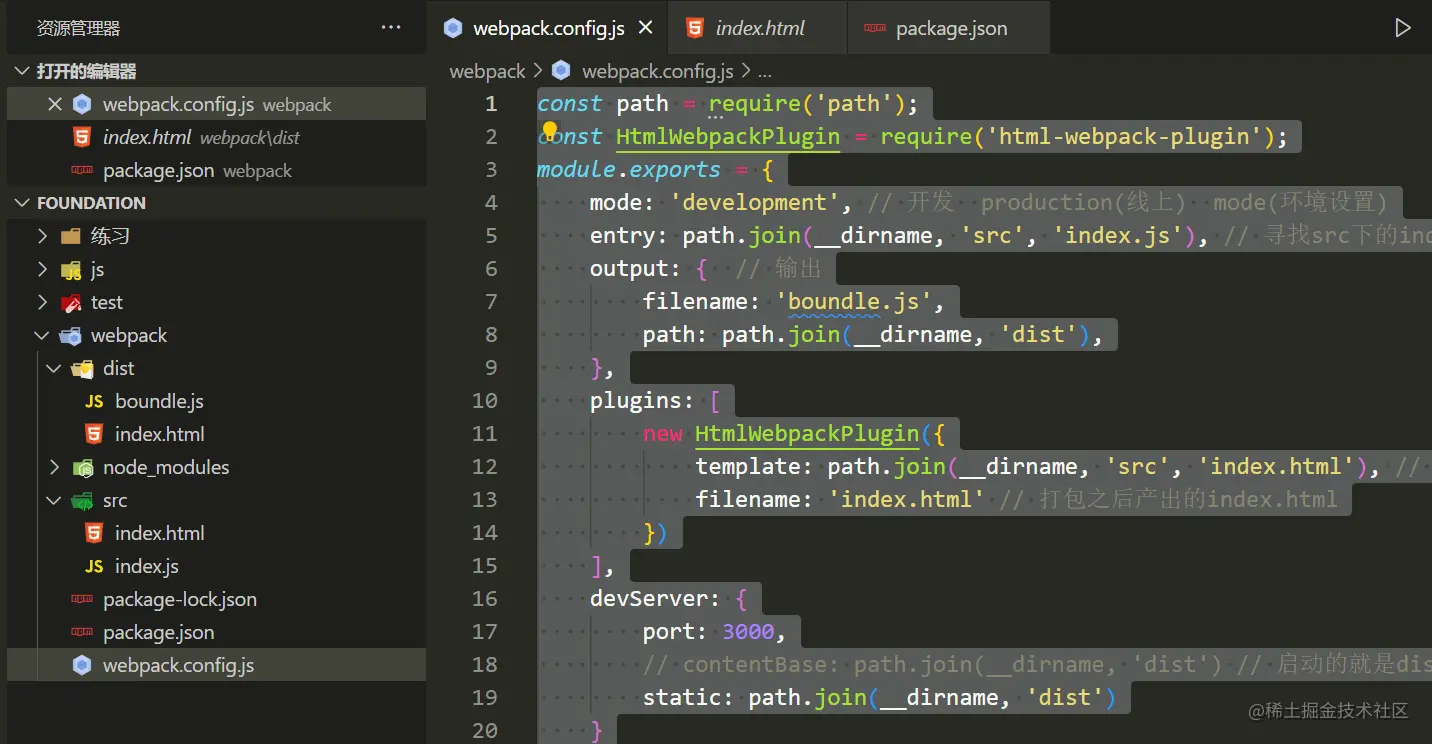Click HtmlWebpackPlugin on line 11

coord(807,433)
